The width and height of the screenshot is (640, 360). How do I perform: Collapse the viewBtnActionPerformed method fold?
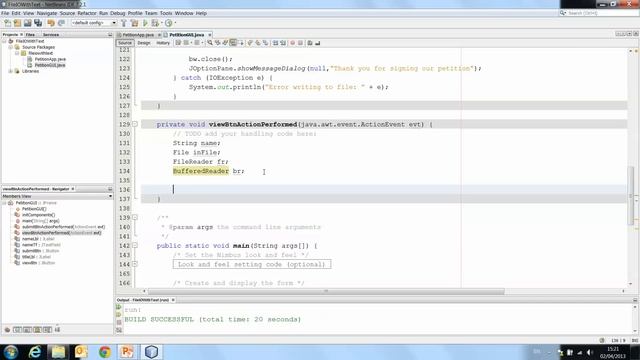pos(135,124)
